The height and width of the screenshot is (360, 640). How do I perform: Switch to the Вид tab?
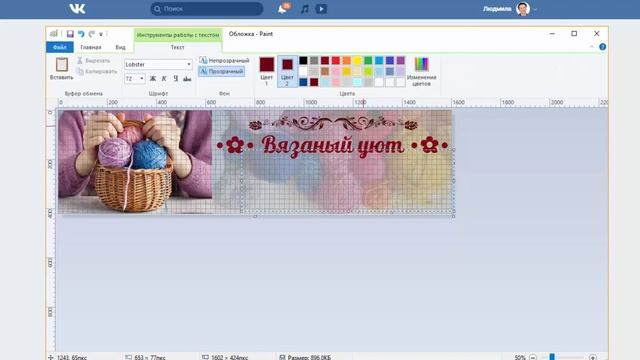click(x=120, y=47)
